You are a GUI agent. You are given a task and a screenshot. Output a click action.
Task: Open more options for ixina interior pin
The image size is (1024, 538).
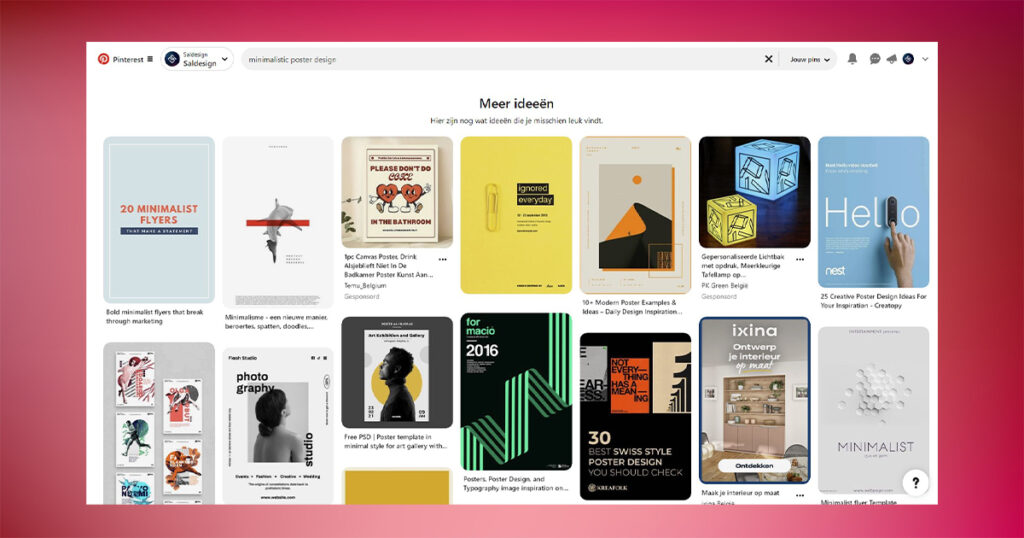(x=800, y=496)
